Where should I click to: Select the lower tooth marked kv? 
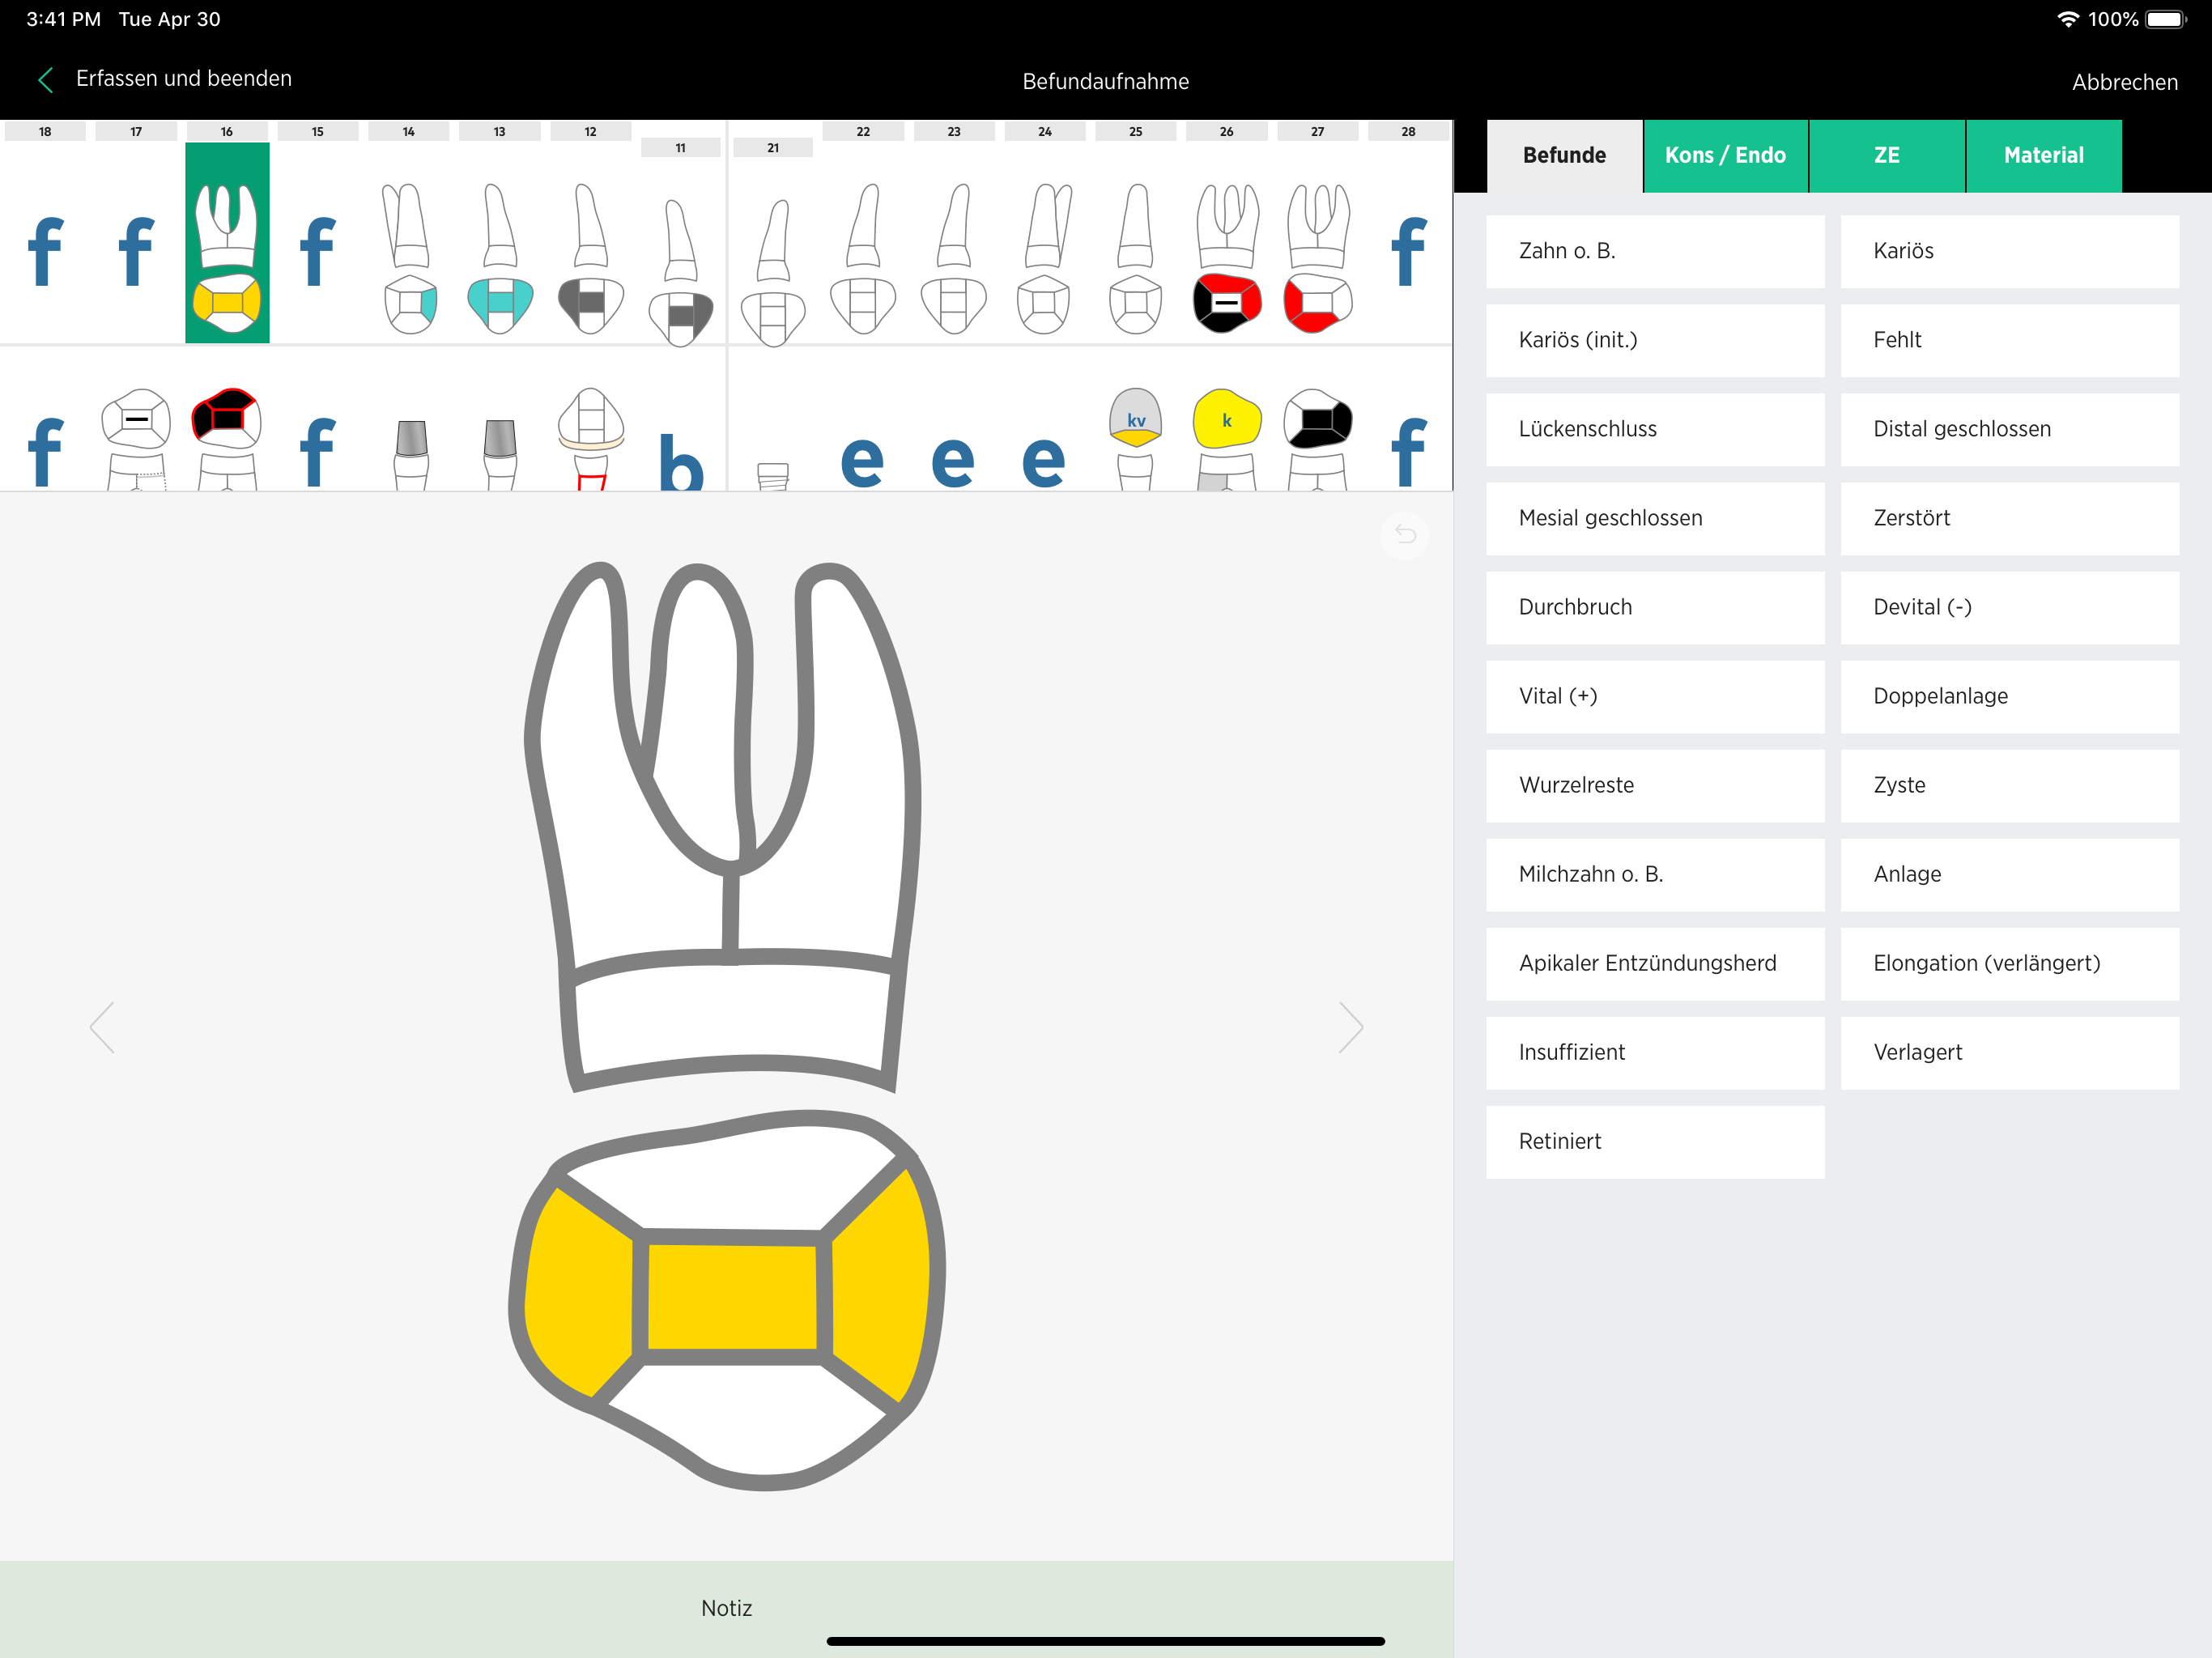pyautogui.click(x=1136, y=438)
